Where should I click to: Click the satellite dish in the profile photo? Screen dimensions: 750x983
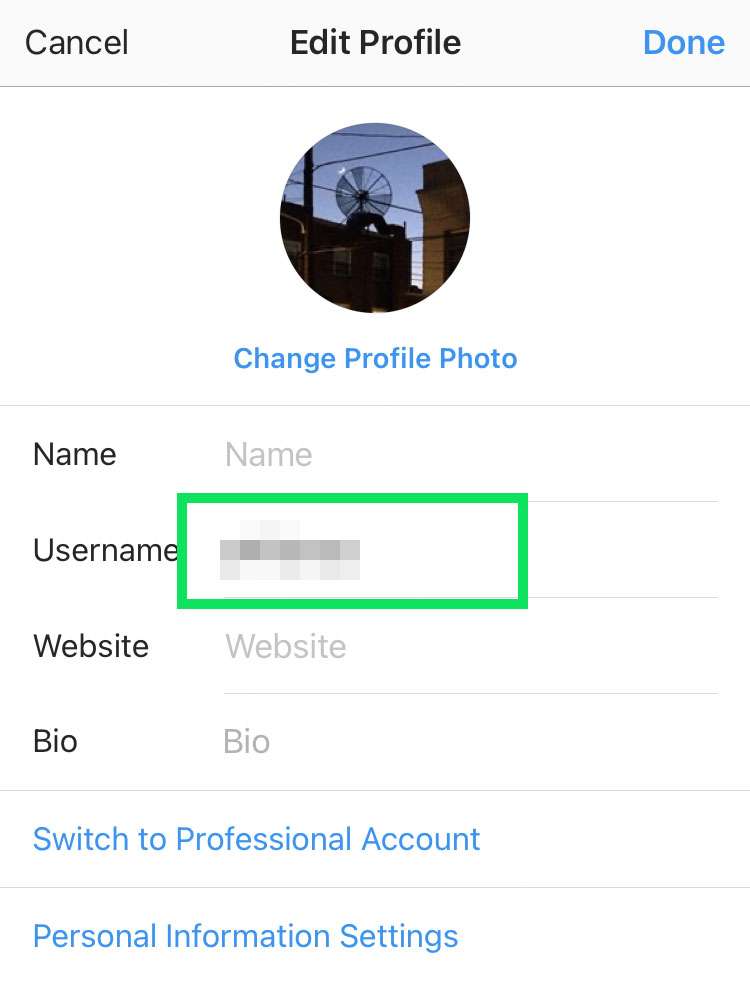coord(363,192)
